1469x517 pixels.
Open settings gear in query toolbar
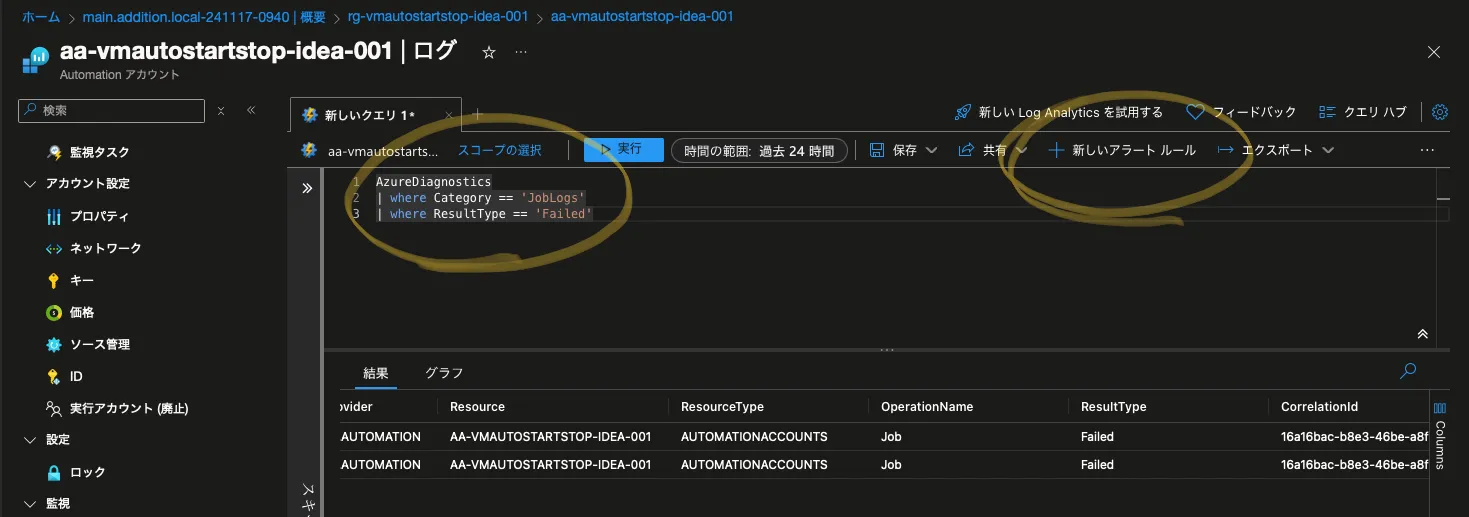coord(1440,112)
